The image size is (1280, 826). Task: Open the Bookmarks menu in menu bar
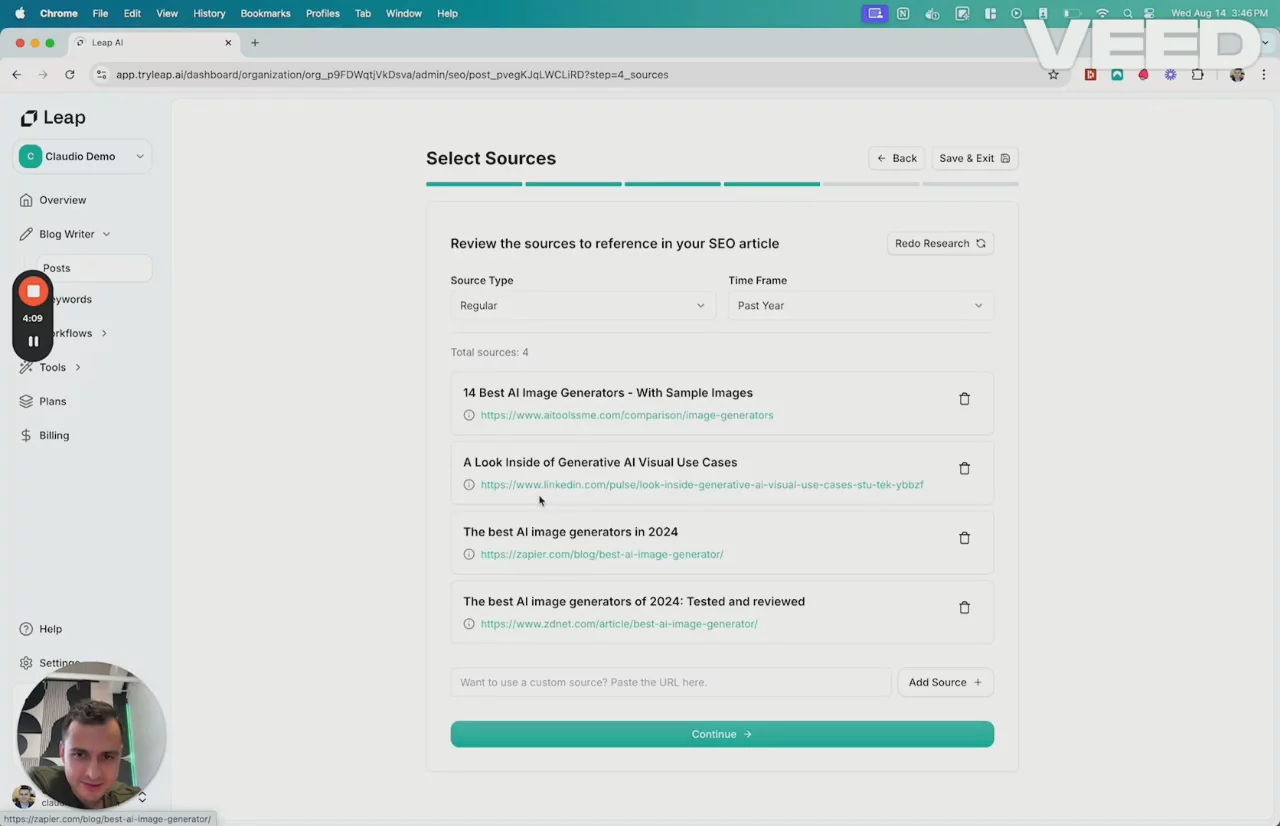coord(265,13)
